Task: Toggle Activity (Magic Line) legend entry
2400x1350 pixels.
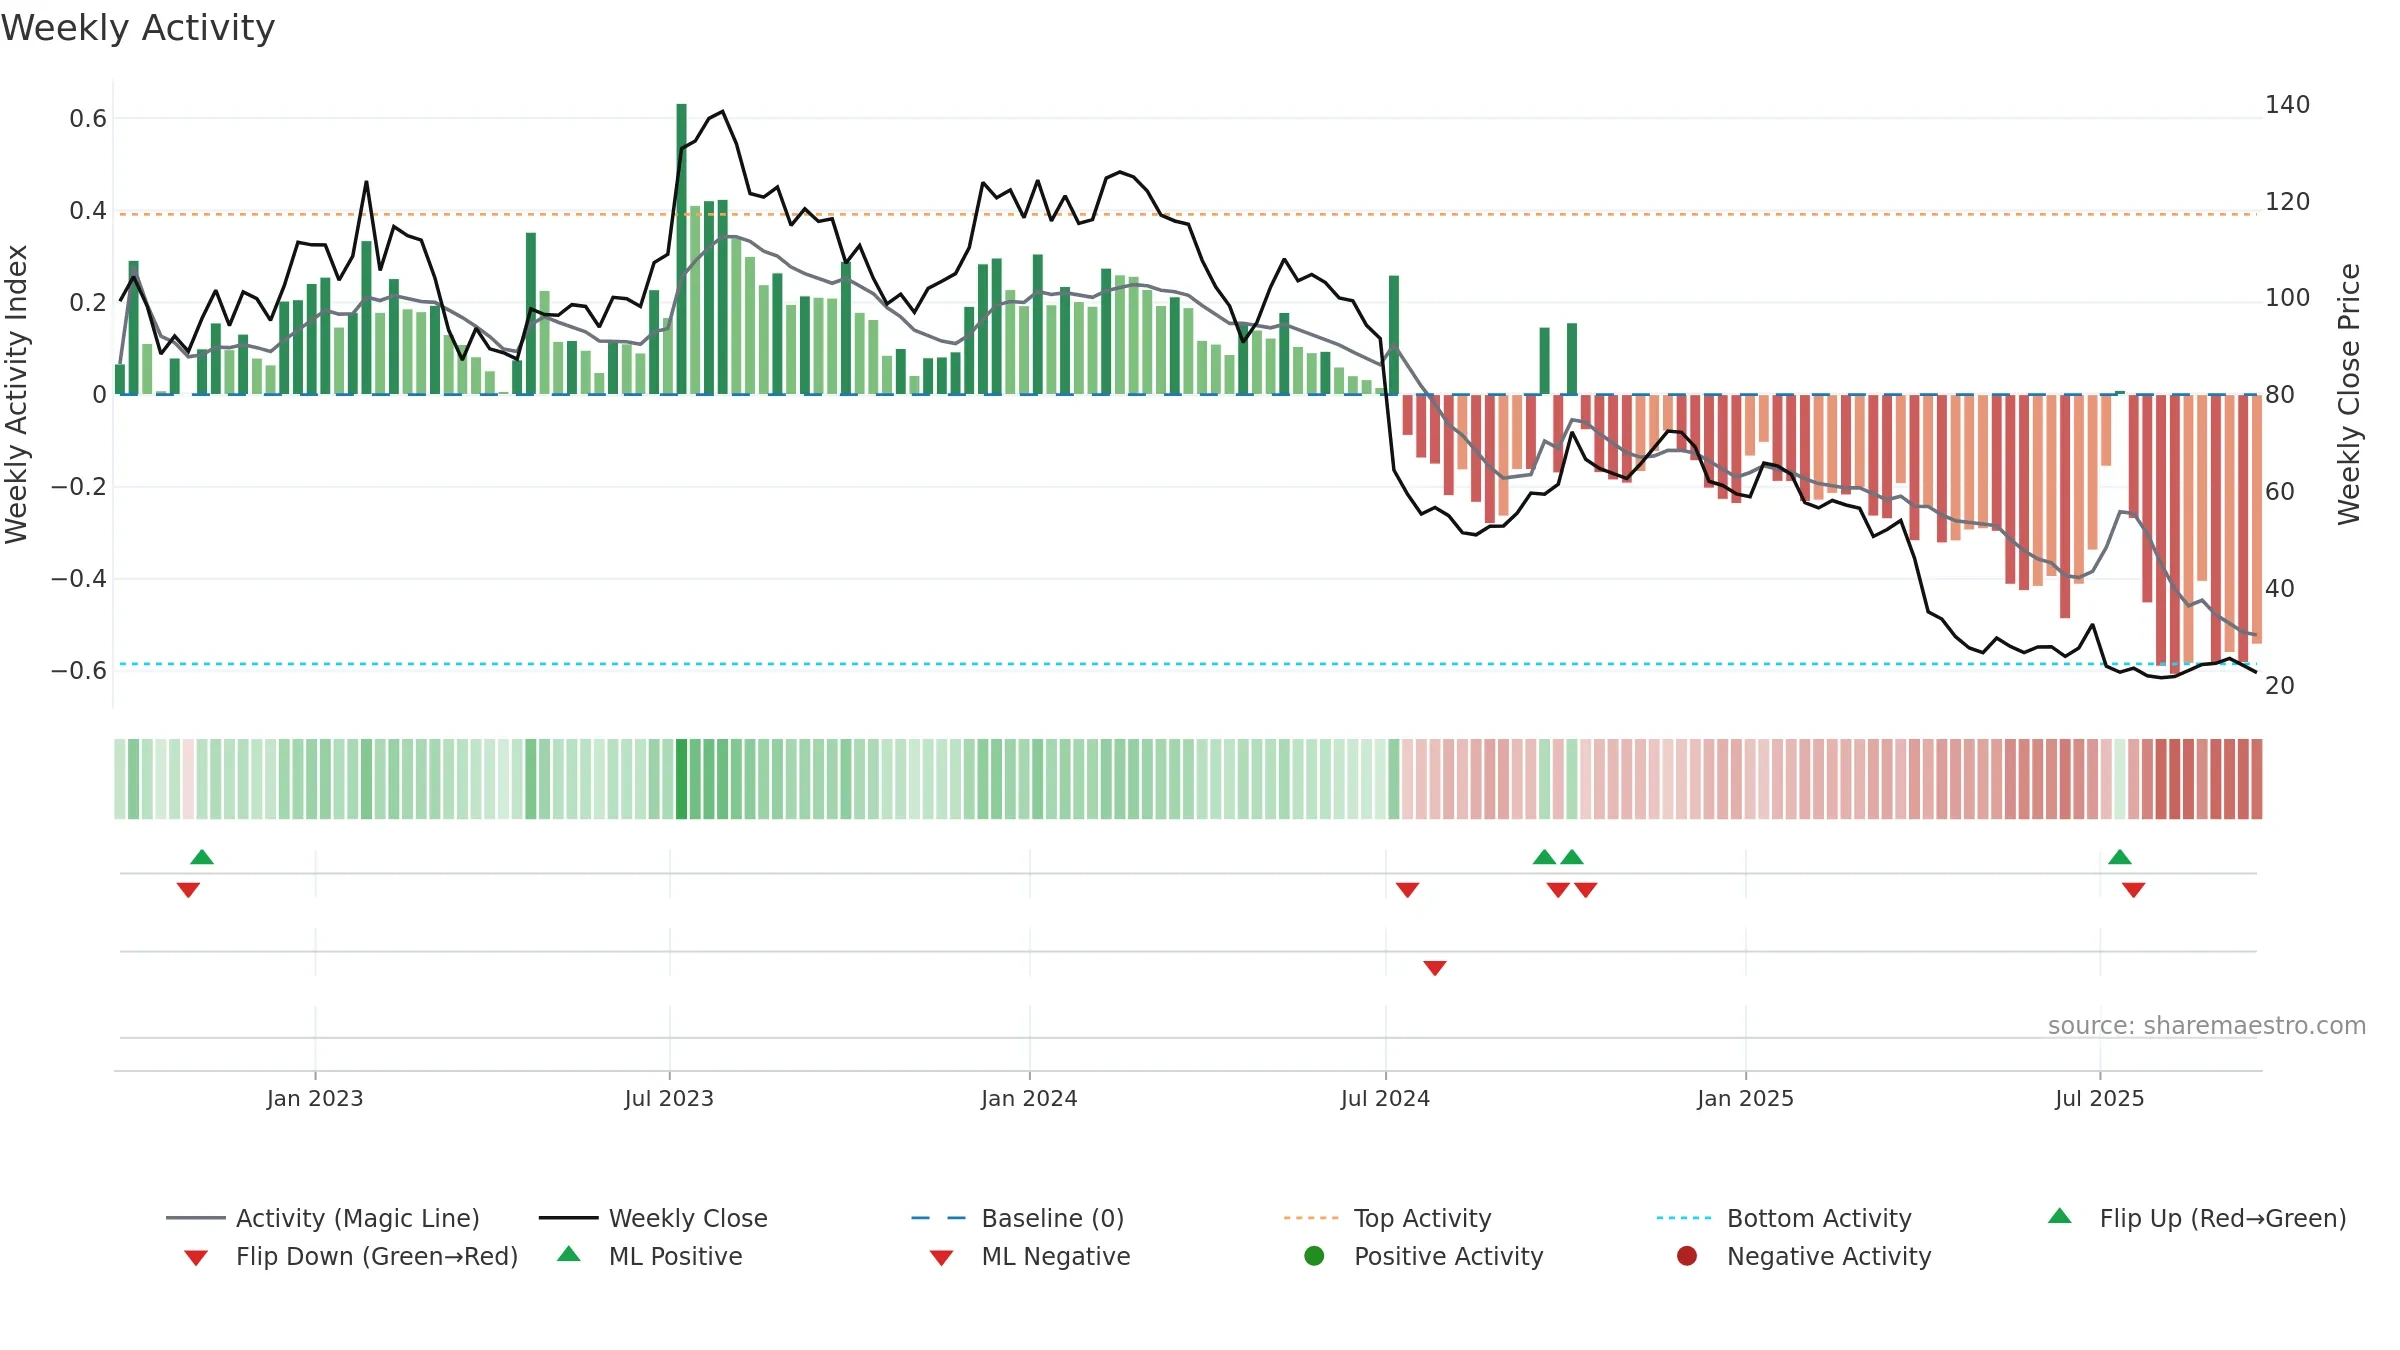Action: tap(323, 1218)
